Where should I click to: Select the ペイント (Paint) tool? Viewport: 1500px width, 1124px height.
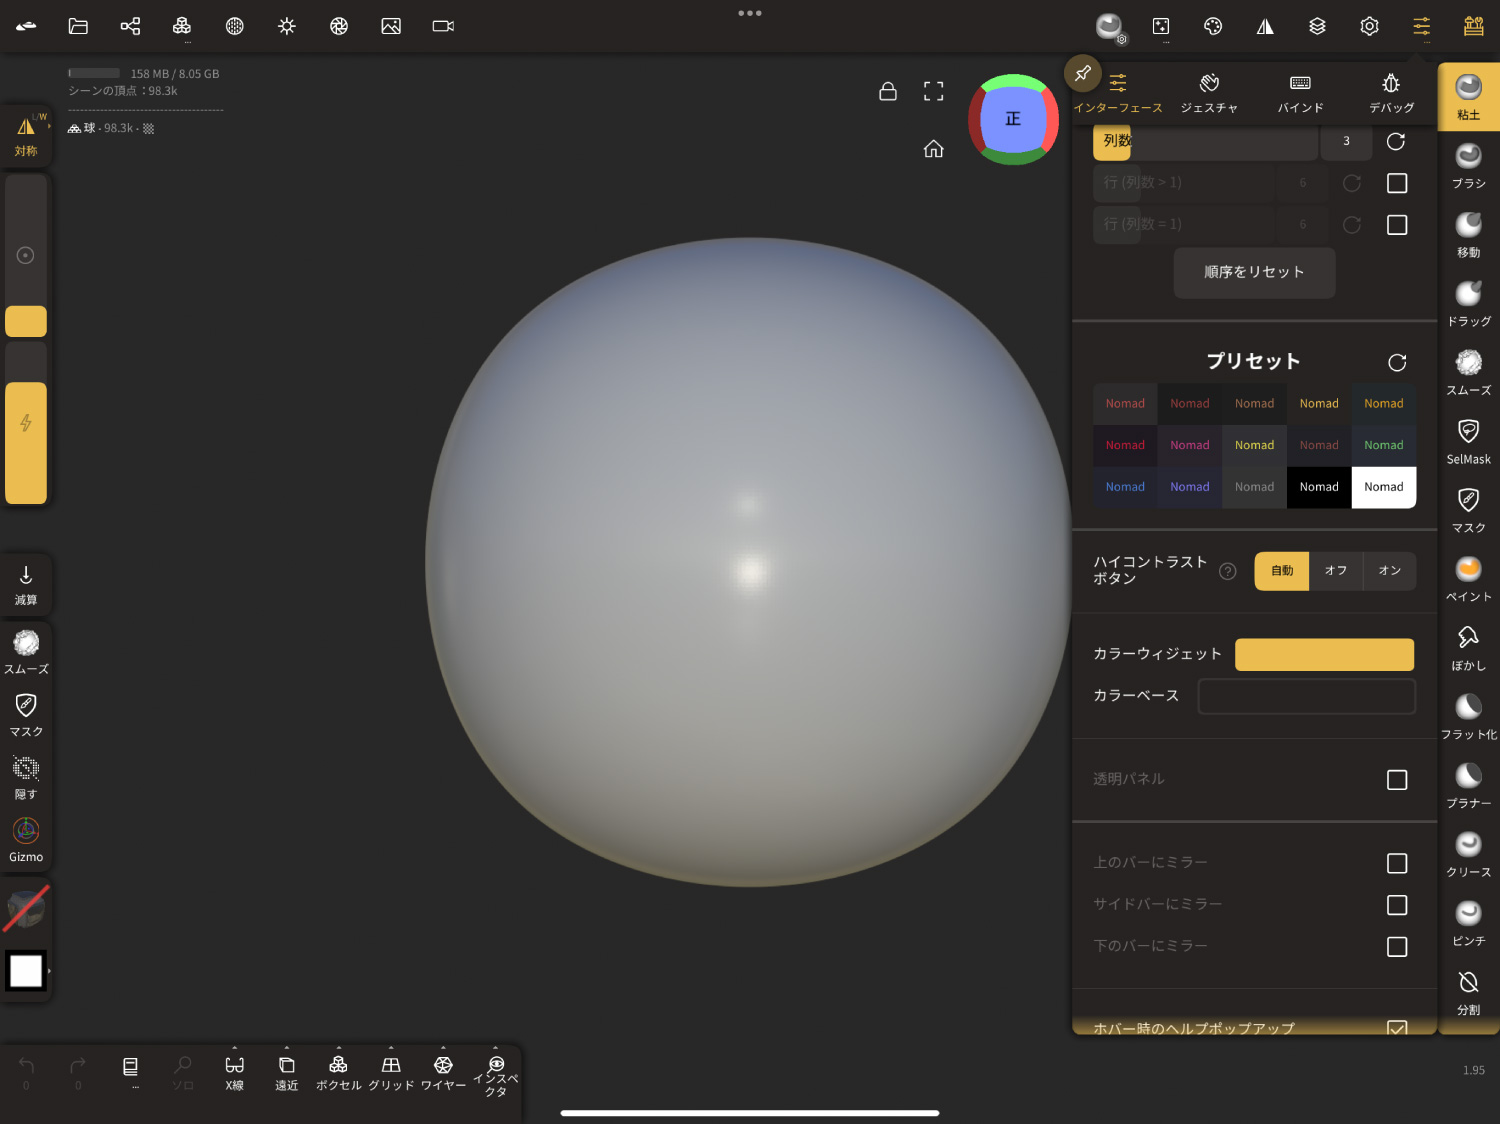[1468, 578]
